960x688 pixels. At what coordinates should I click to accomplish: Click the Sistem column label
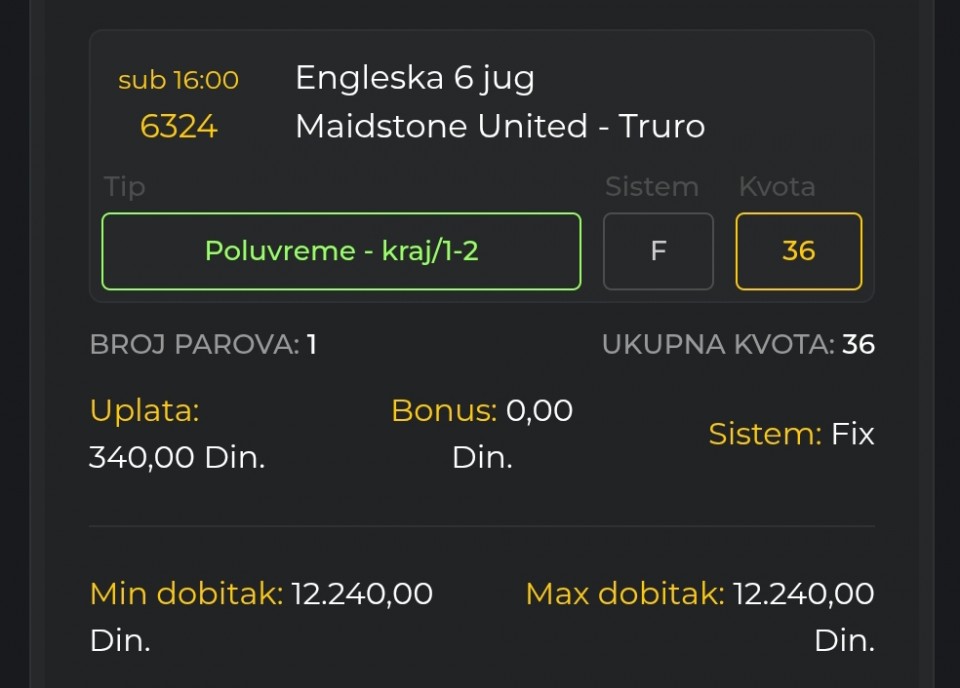tap(651, 187)
